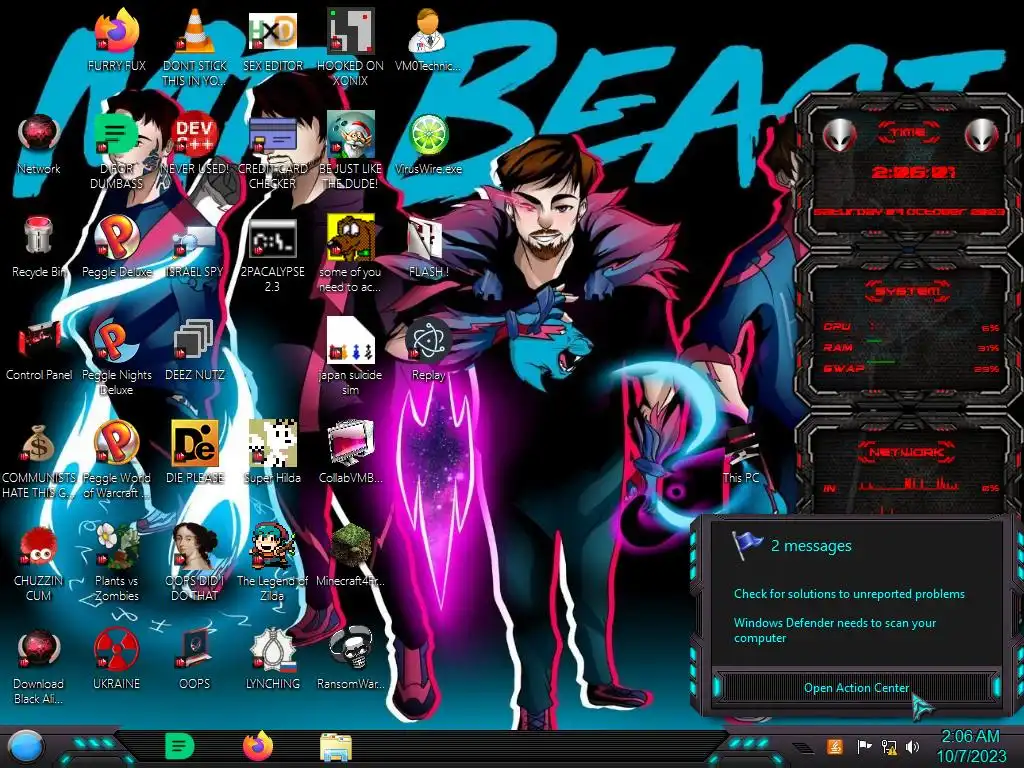
Task: Open Control Panel desktop icon
Action: pyautogui.click(x=39, y=340)
